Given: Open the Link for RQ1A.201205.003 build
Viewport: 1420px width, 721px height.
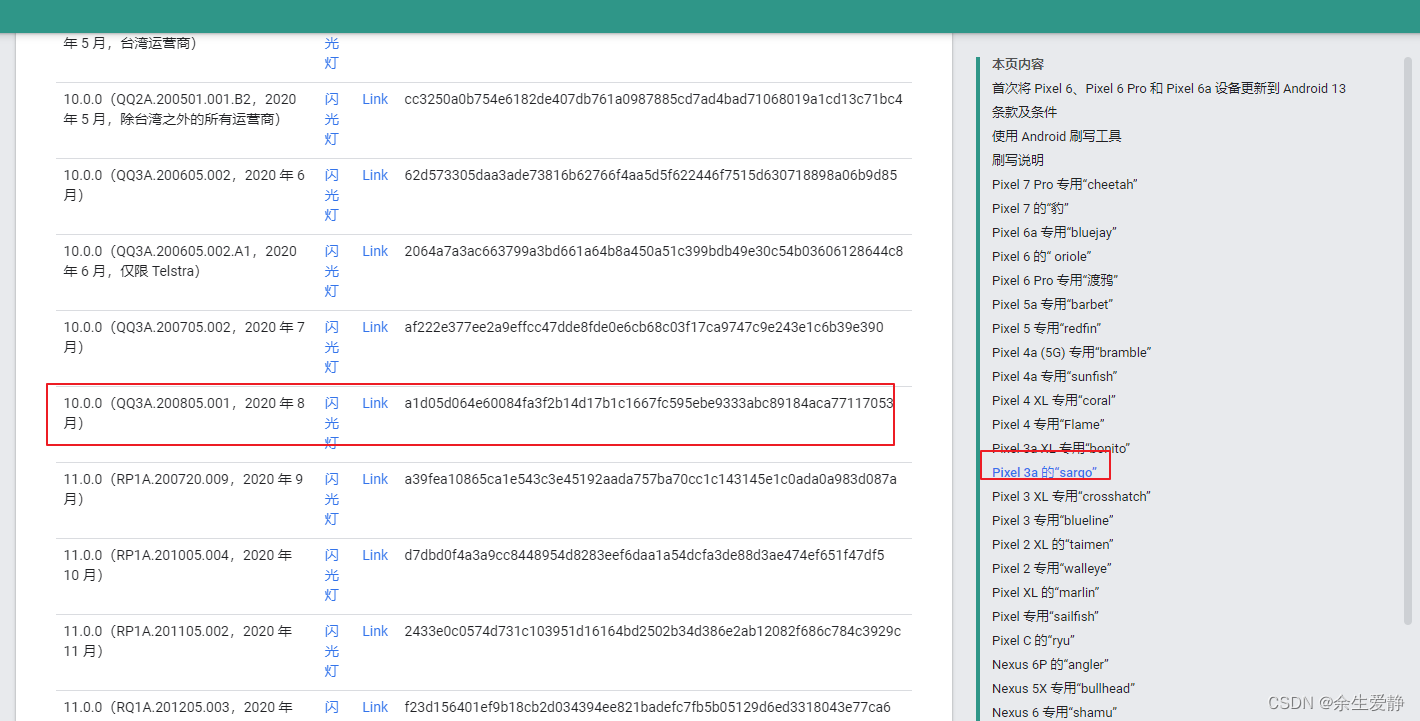Looking at the screenshot, I should (375, 707).
